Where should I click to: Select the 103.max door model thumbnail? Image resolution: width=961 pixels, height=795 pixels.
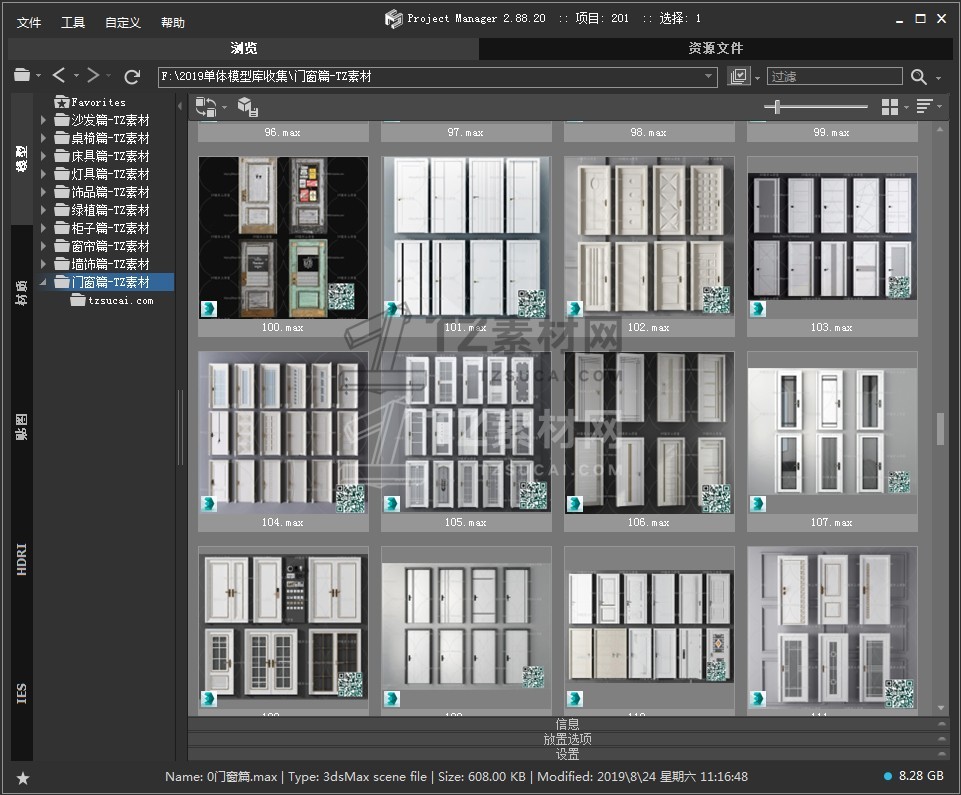pos(832,238)
